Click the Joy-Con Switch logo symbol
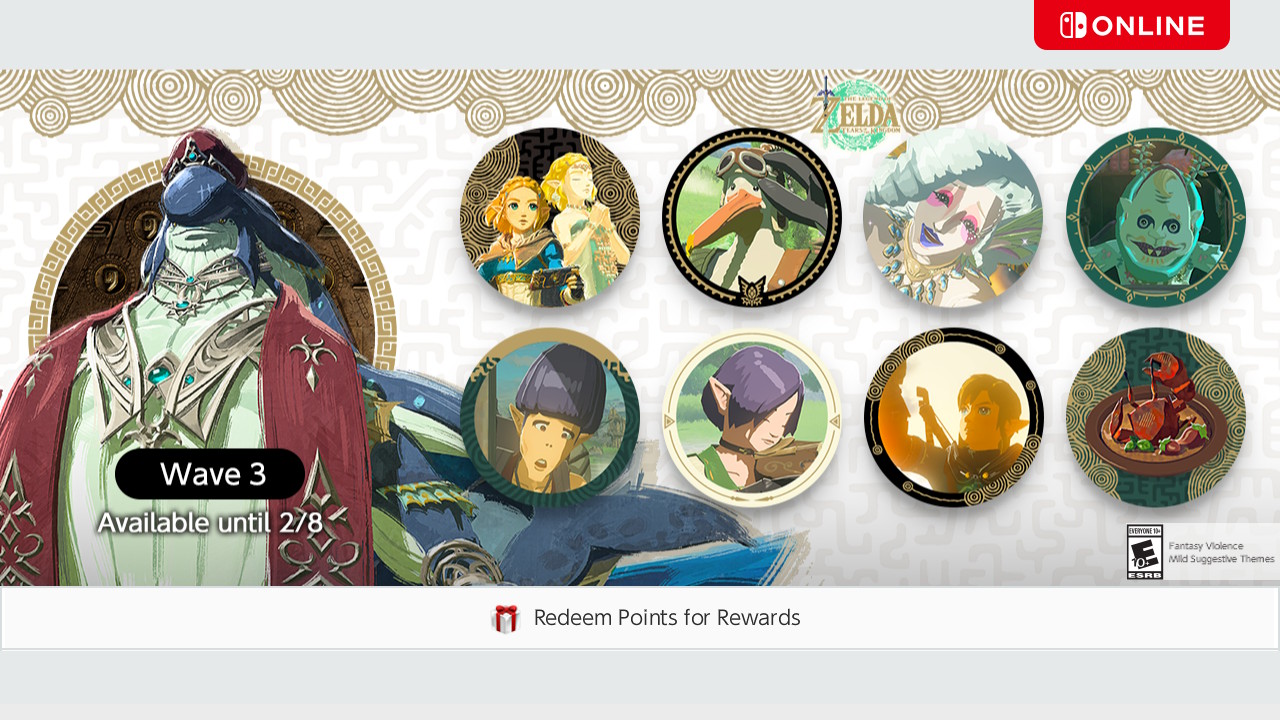Viewport: 1280px width, 720px height. tap(1073, 25)
